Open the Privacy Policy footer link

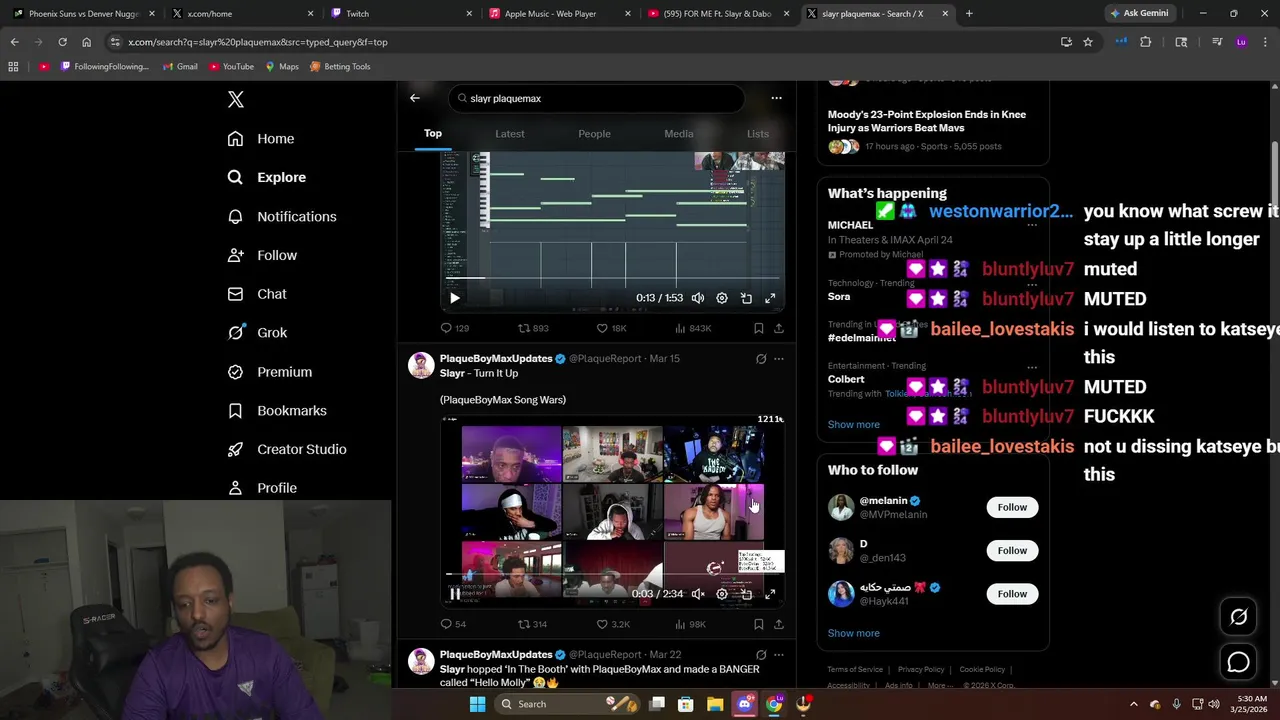click(921, 670)
